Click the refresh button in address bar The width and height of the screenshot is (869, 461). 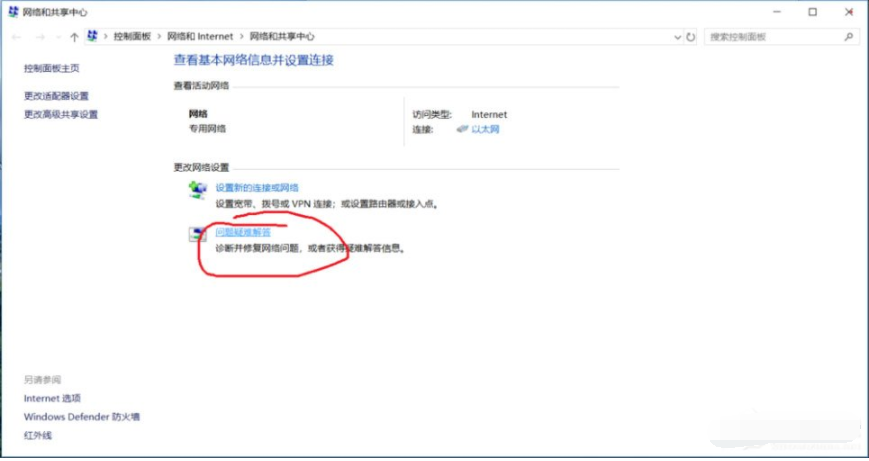tap(691, 37)
